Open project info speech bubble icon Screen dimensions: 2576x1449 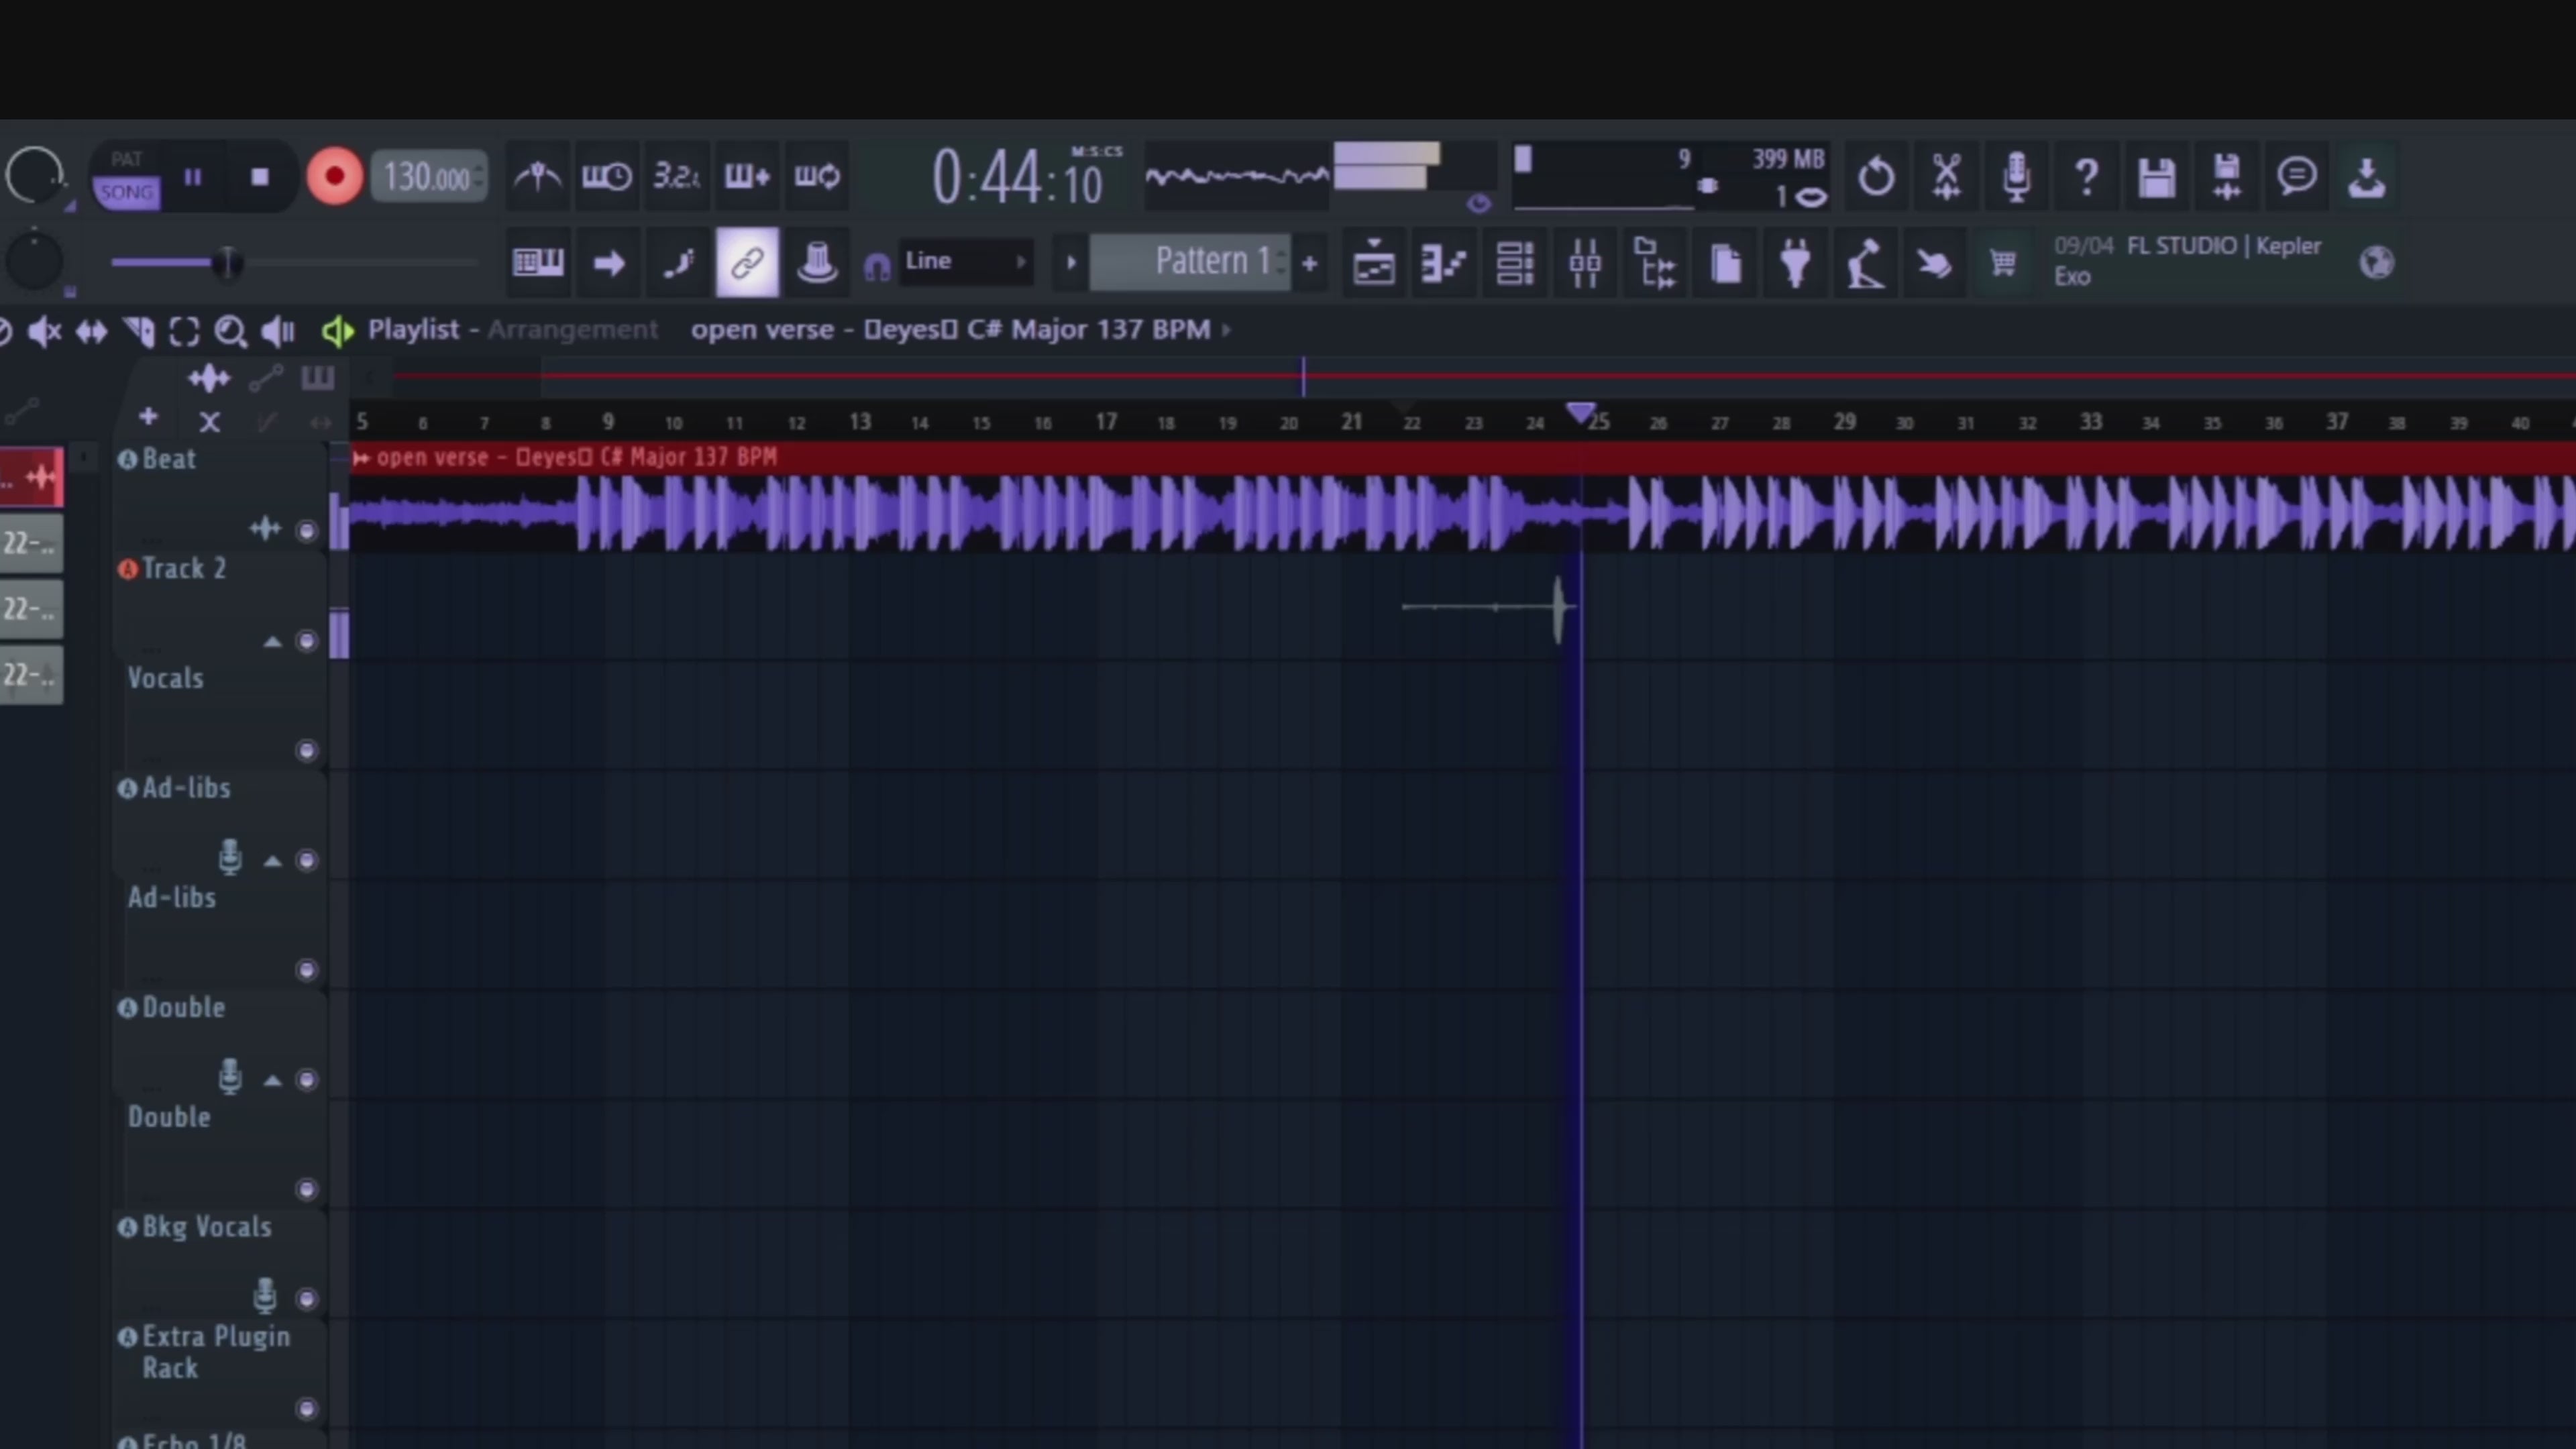(x=2297, y=177)
